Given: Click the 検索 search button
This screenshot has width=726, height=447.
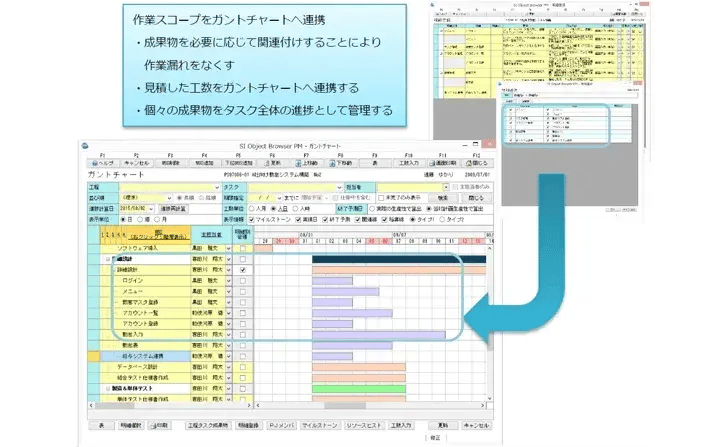Looking at the screenshot, I should point(426,198).
